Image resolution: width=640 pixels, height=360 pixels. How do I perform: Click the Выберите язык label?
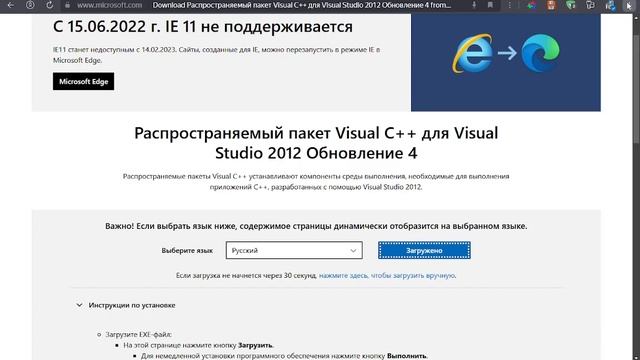point(187,251)
